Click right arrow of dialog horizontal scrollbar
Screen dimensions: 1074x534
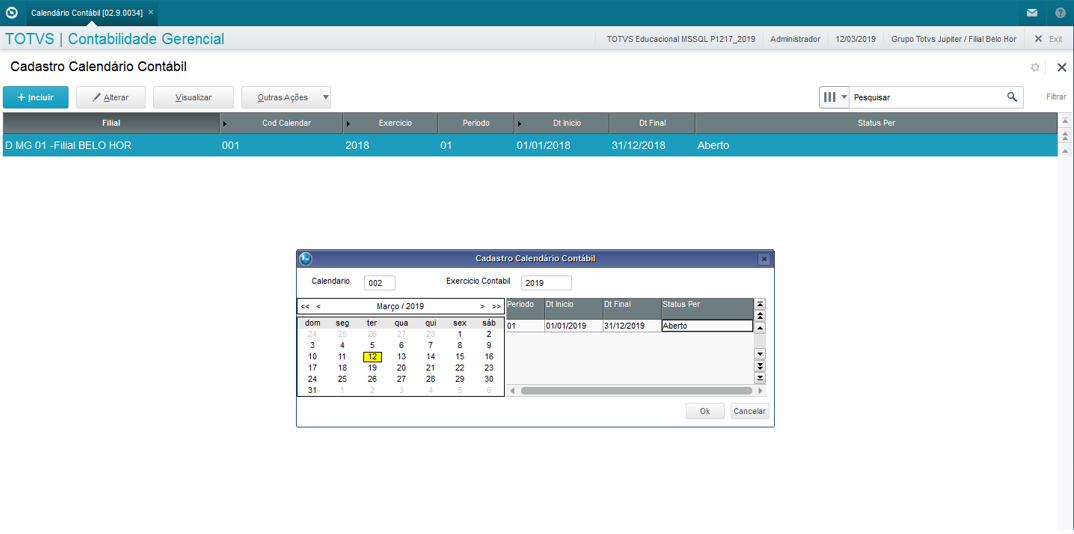[760, 391]
